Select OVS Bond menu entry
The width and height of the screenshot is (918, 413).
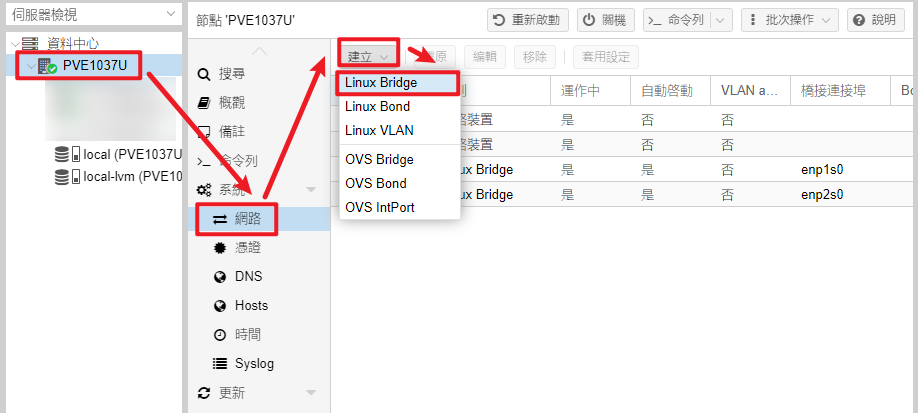pyautogui.click(x=376, y=183)
